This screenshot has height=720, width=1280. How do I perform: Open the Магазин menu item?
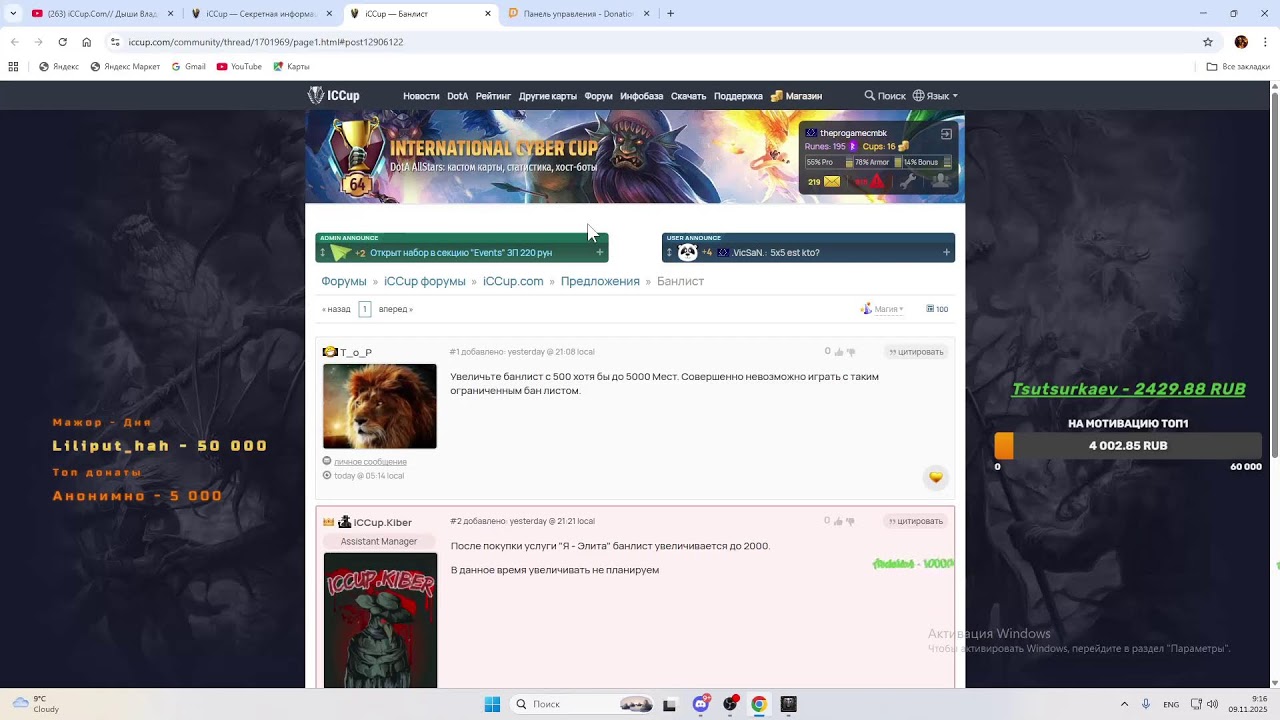click(x=796, y=96)
